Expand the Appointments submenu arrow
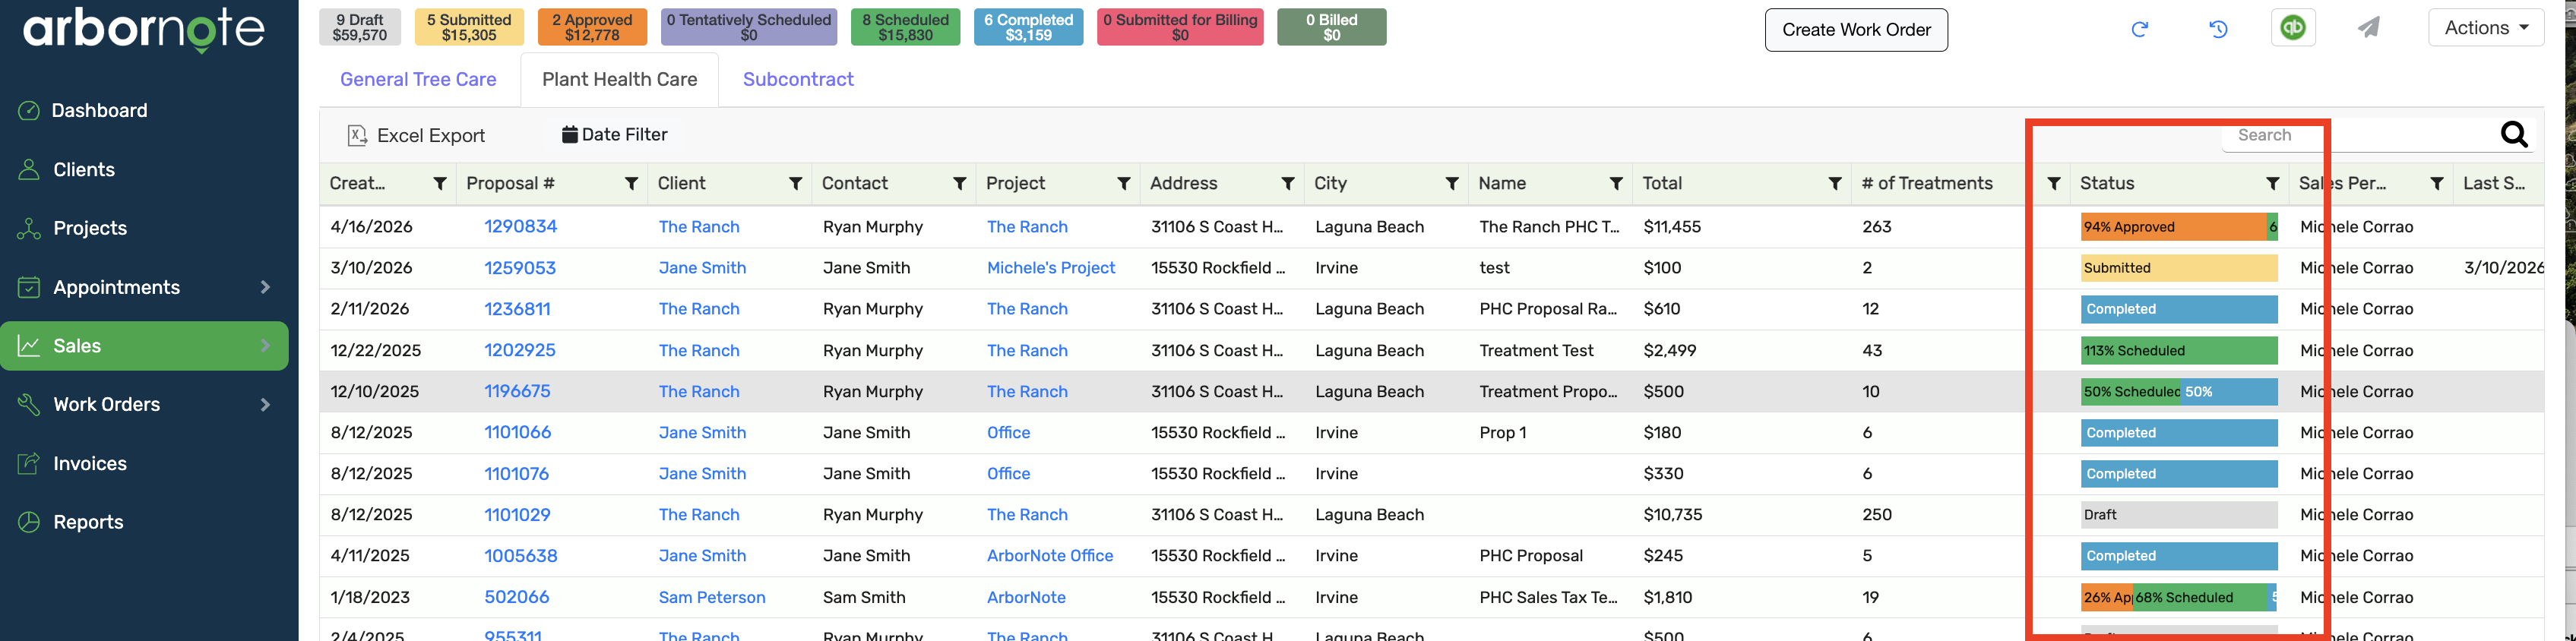 [x=265, y=287]
